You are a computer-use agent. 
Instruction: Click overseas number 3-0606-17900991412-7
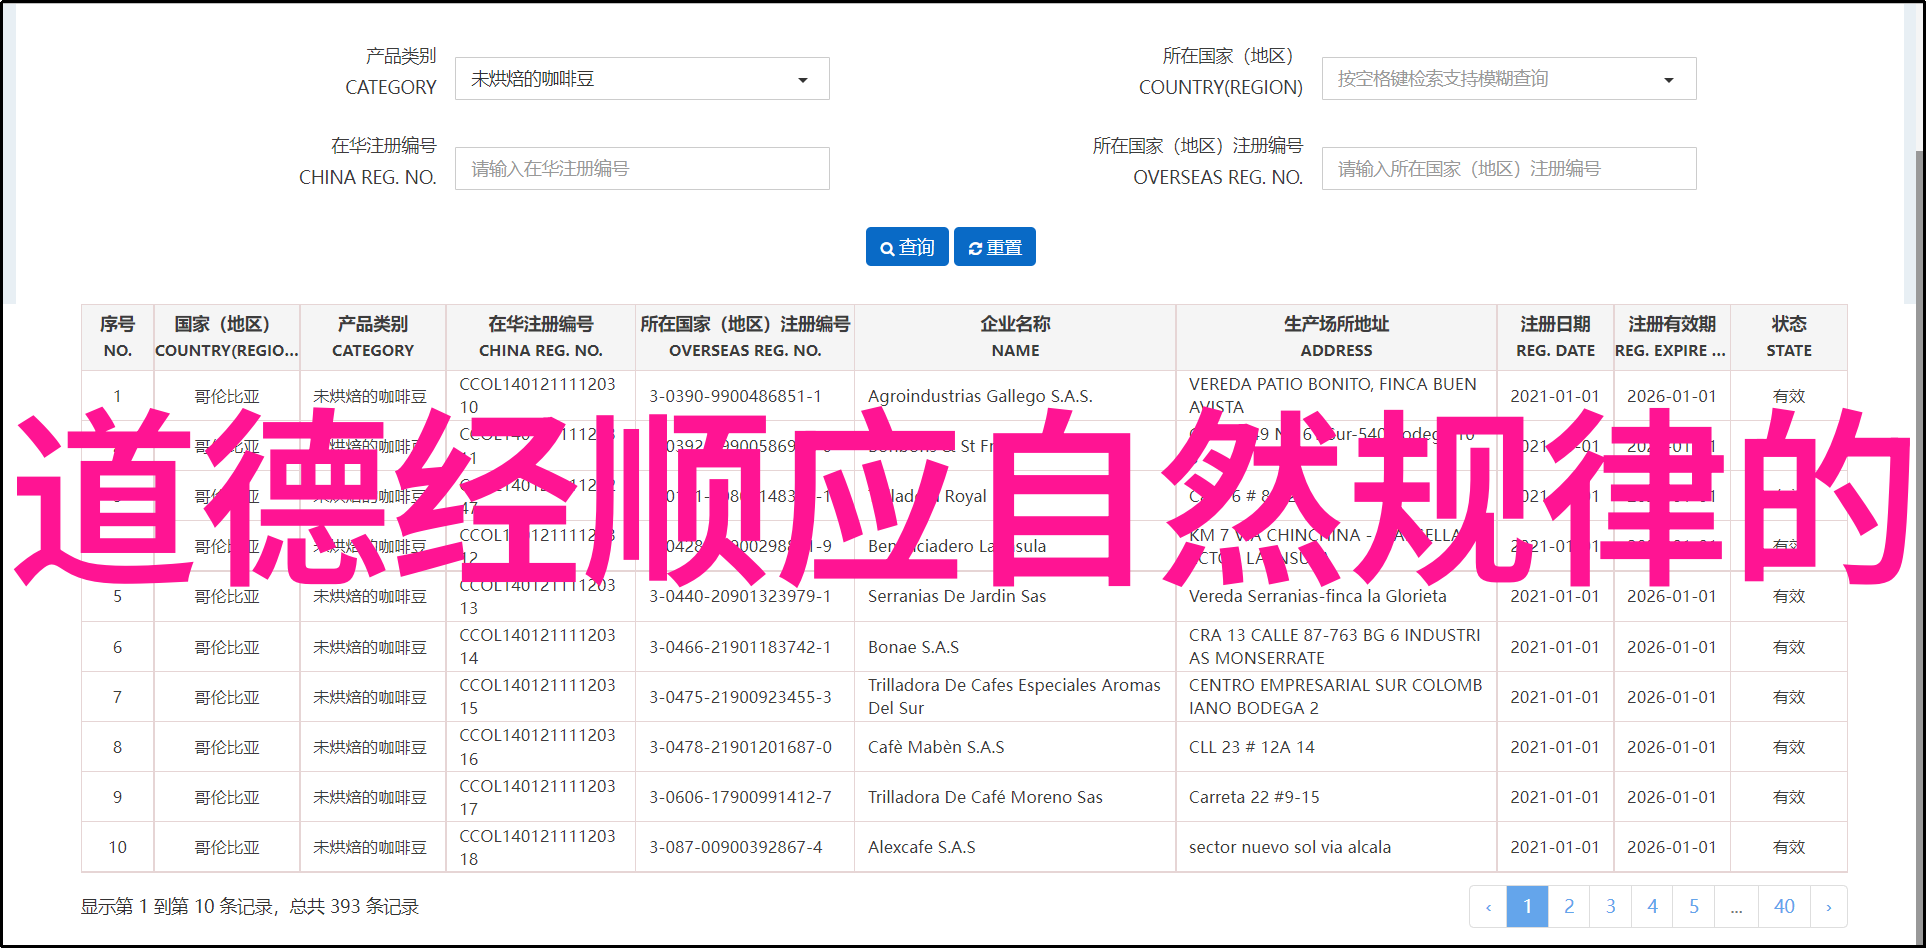pyautogui.click(x=740, y=797)
